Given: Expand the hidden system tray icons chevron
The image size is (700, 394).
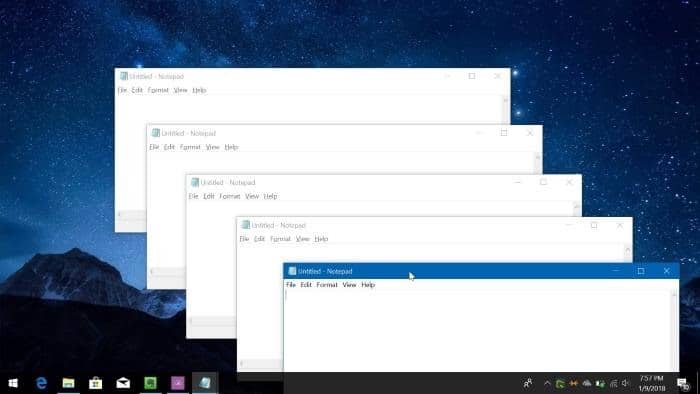Looking at the screenshot, I should pos(547,383).
